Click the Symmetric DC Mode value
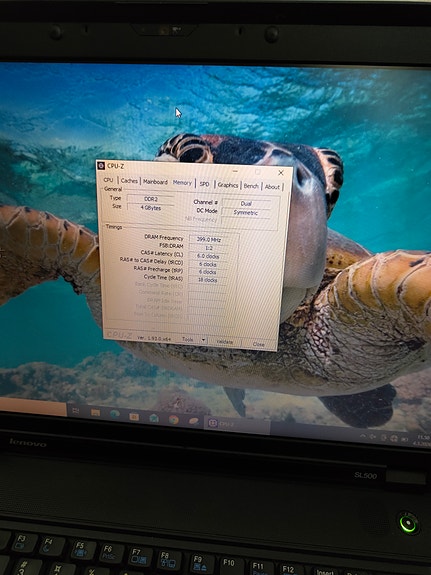 click(x=246, y=213)
